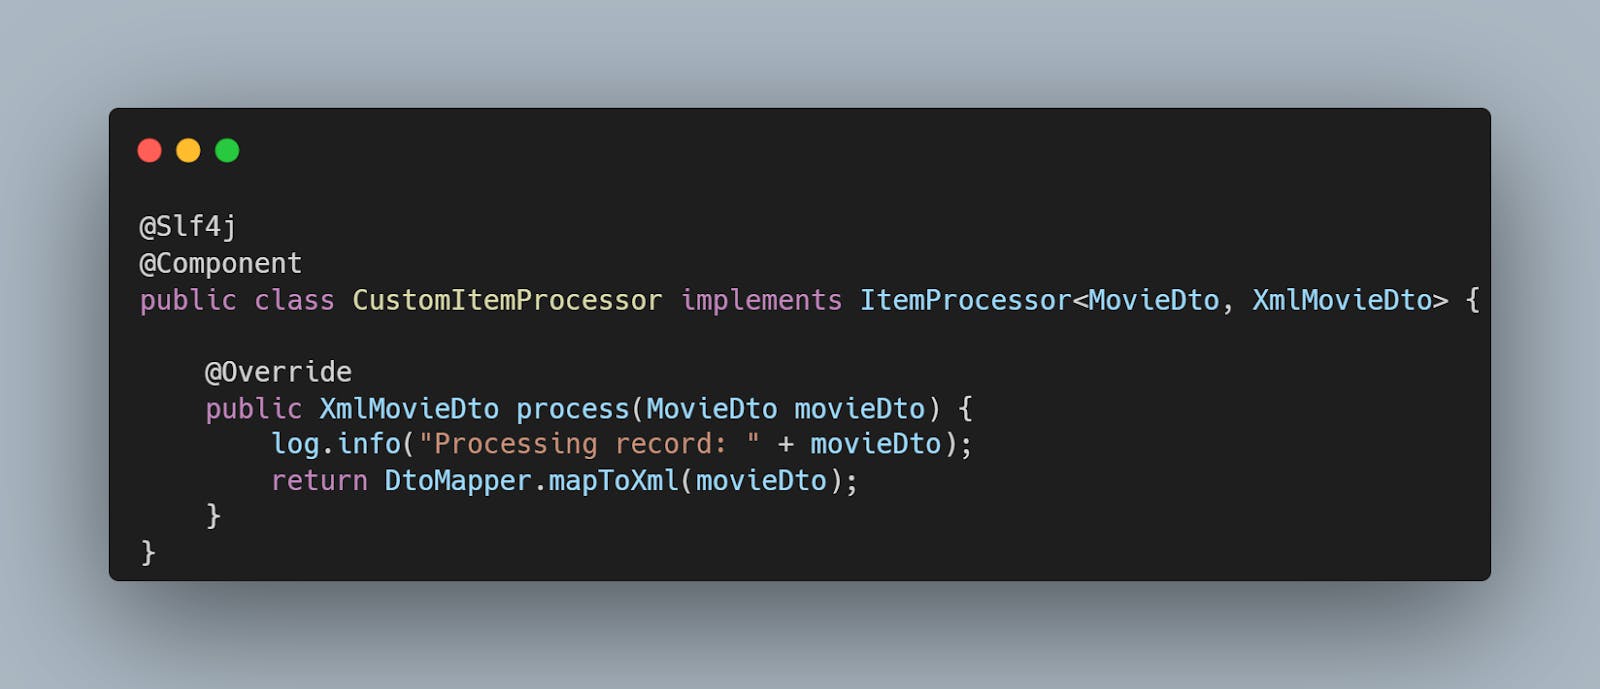
Task: Click the log.info call
Action: pyautogui.click(x=336, y=444)
